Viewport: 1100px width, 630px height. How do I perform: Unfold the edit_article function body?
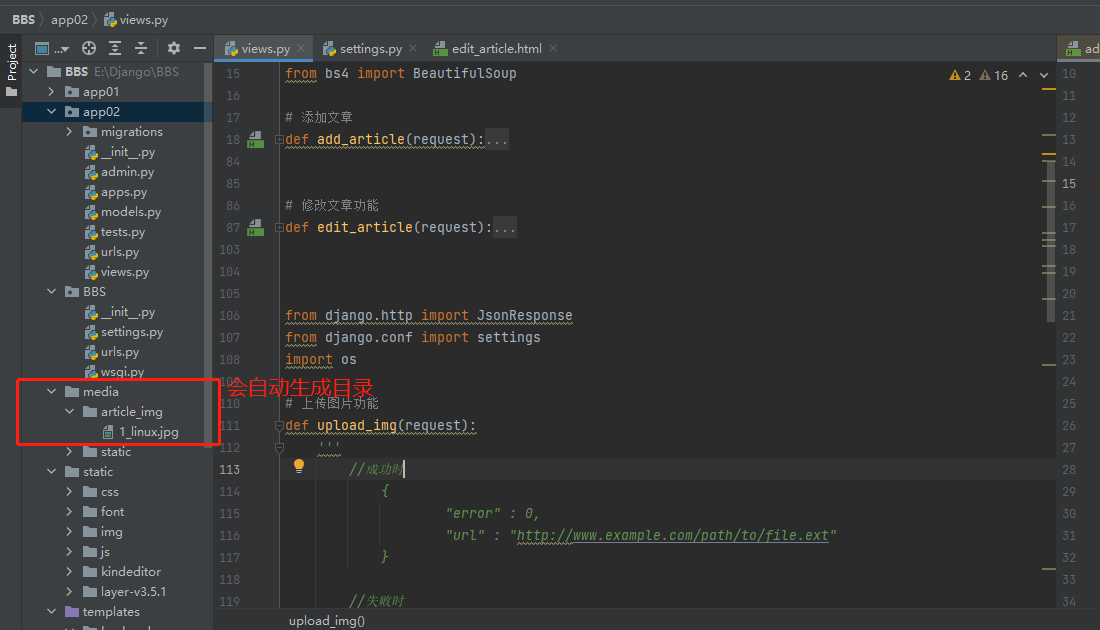[279, 227]
